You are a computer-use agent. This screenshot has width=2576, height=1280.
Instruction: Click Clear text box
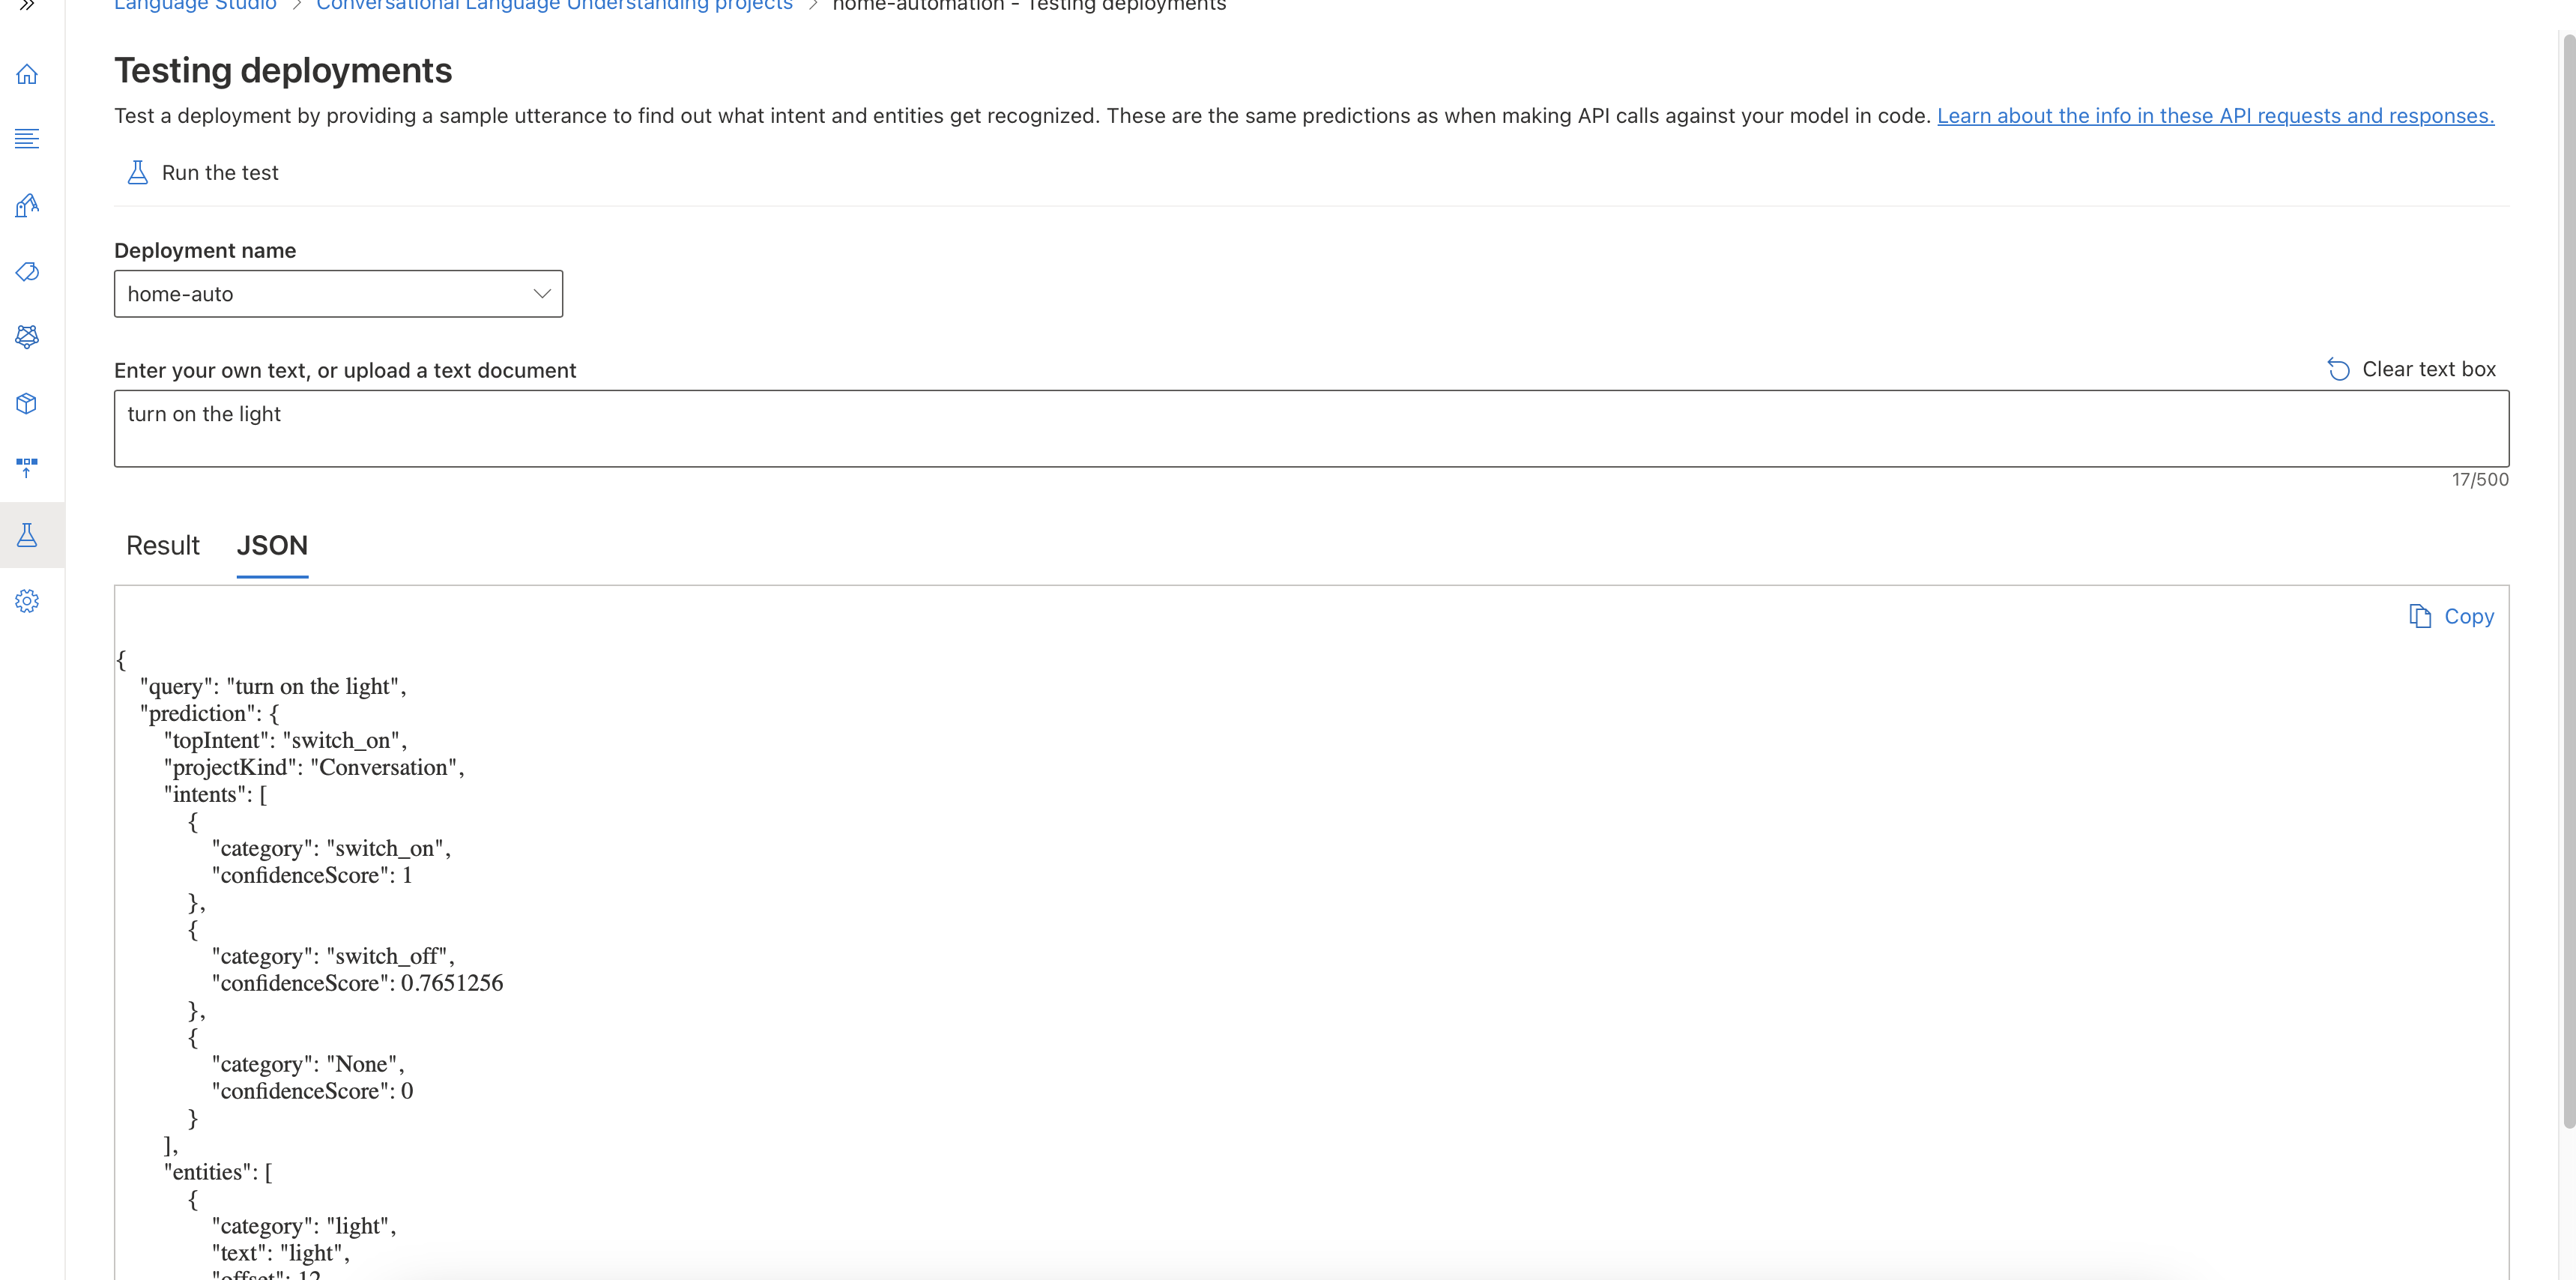pos(2411,370)
